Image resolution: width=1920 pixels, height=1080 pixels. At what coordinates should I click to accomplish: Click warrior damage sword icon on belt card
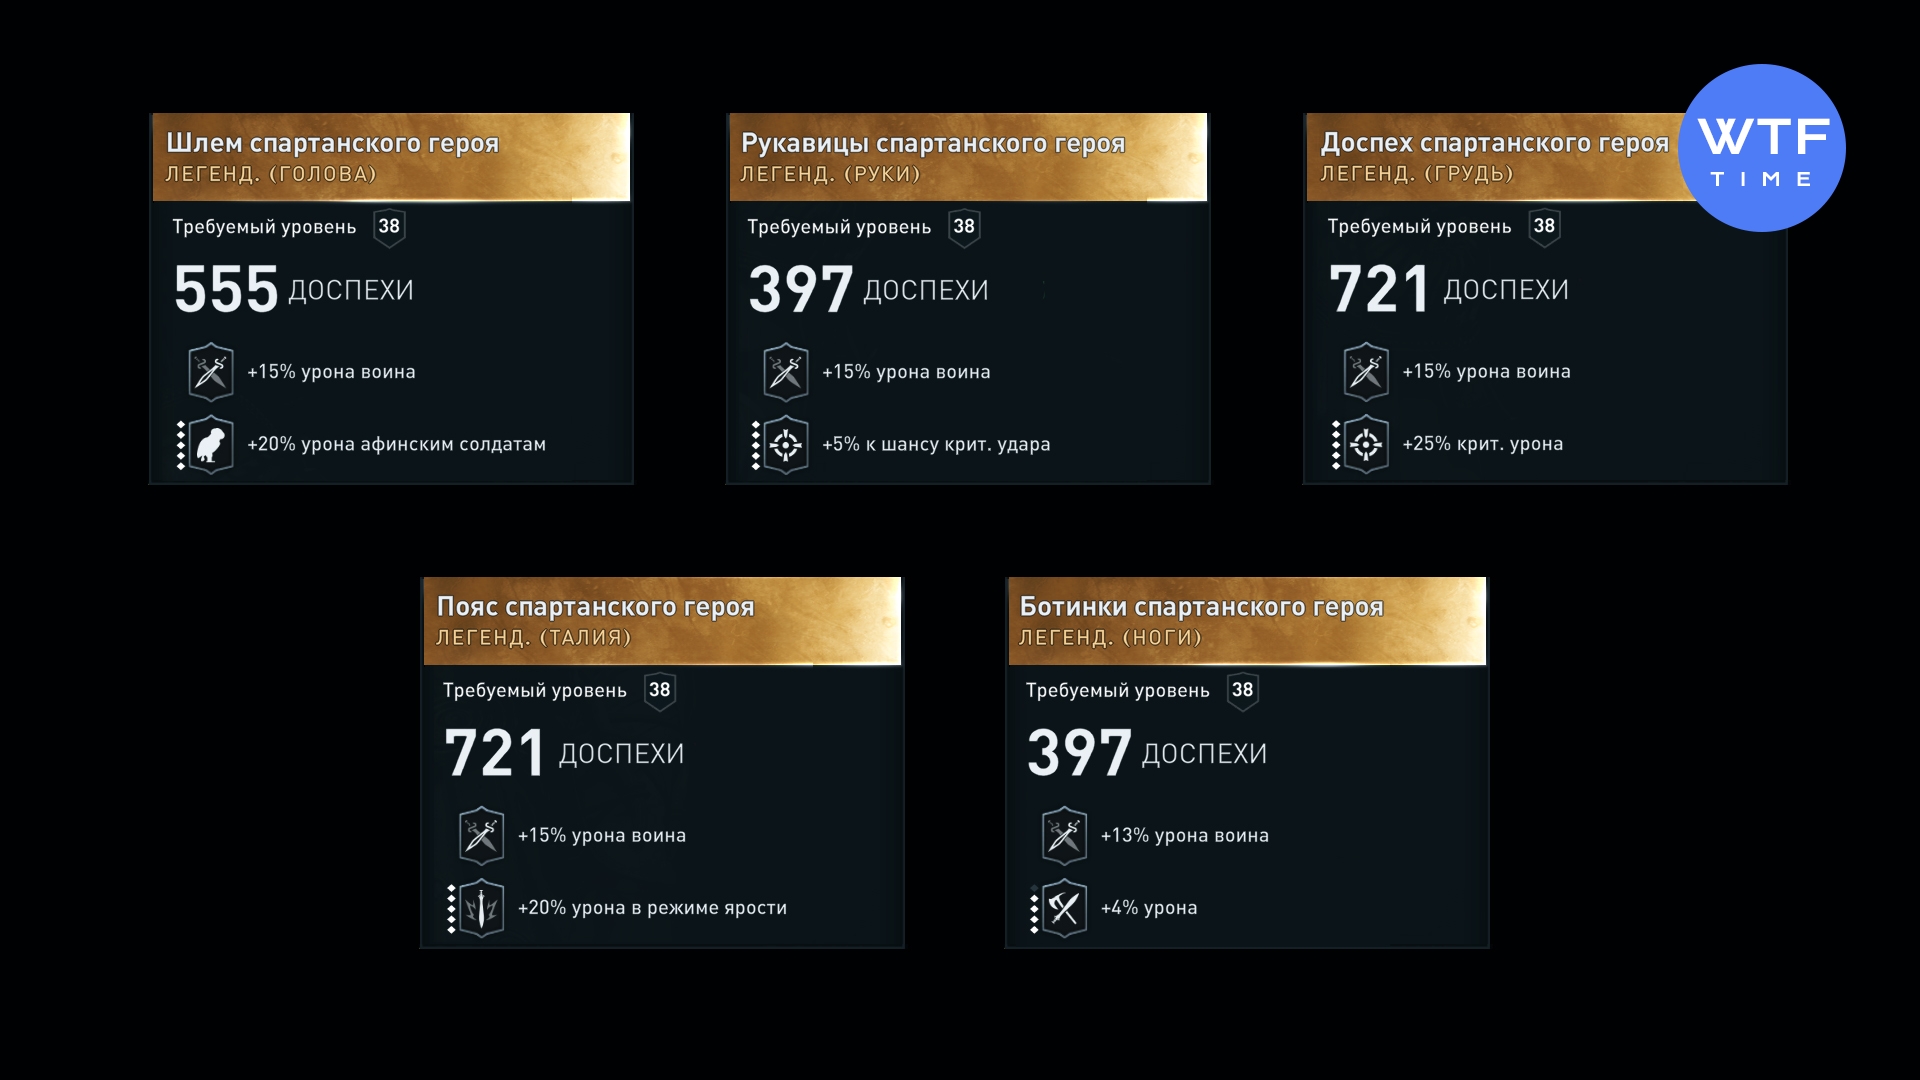click(481, 835)
